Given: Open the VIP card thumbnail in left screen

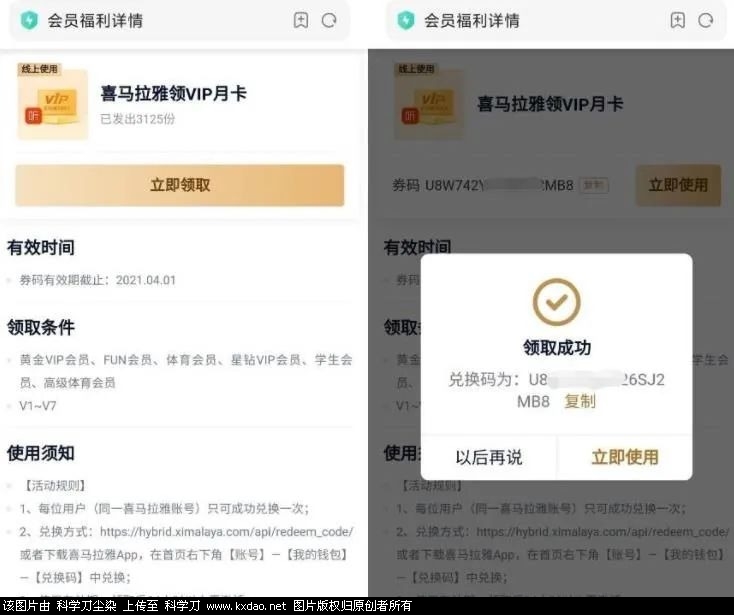Looking at the screenshot, I should point(52,104).
